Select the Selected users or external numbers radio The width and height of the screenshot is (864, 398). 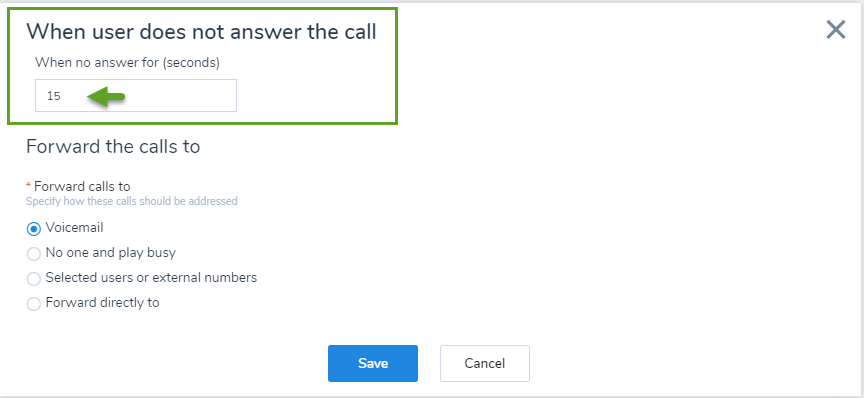click(x=34, y=278)
